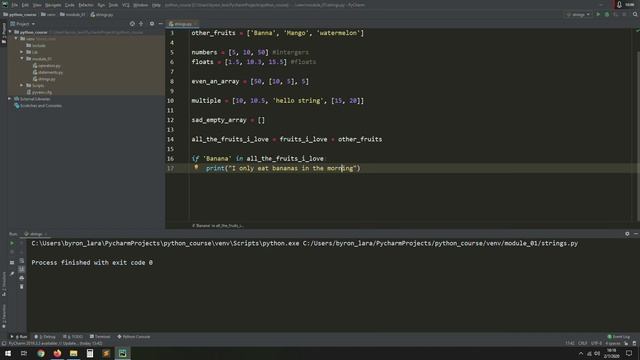Open the TODO tool window button
The height and width of the screenshot is (360, 640).
(x=73, y=337)
